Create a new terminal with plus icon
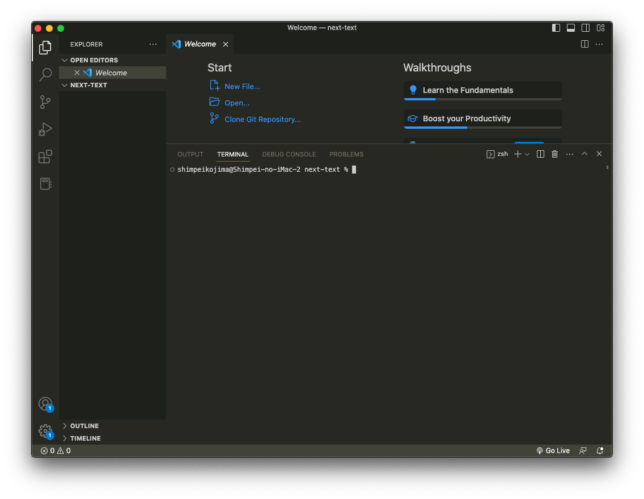Image resolution: width=644 pixels, height=499 pixels. pos(518,154)
